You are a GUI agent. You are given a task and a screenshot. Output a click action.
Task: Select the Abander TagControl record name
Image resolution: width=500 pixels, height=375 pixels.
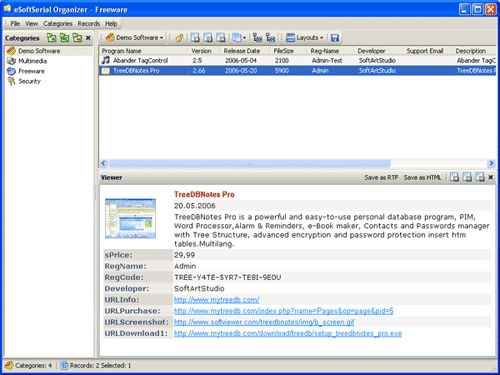click(x=140, y=60)
